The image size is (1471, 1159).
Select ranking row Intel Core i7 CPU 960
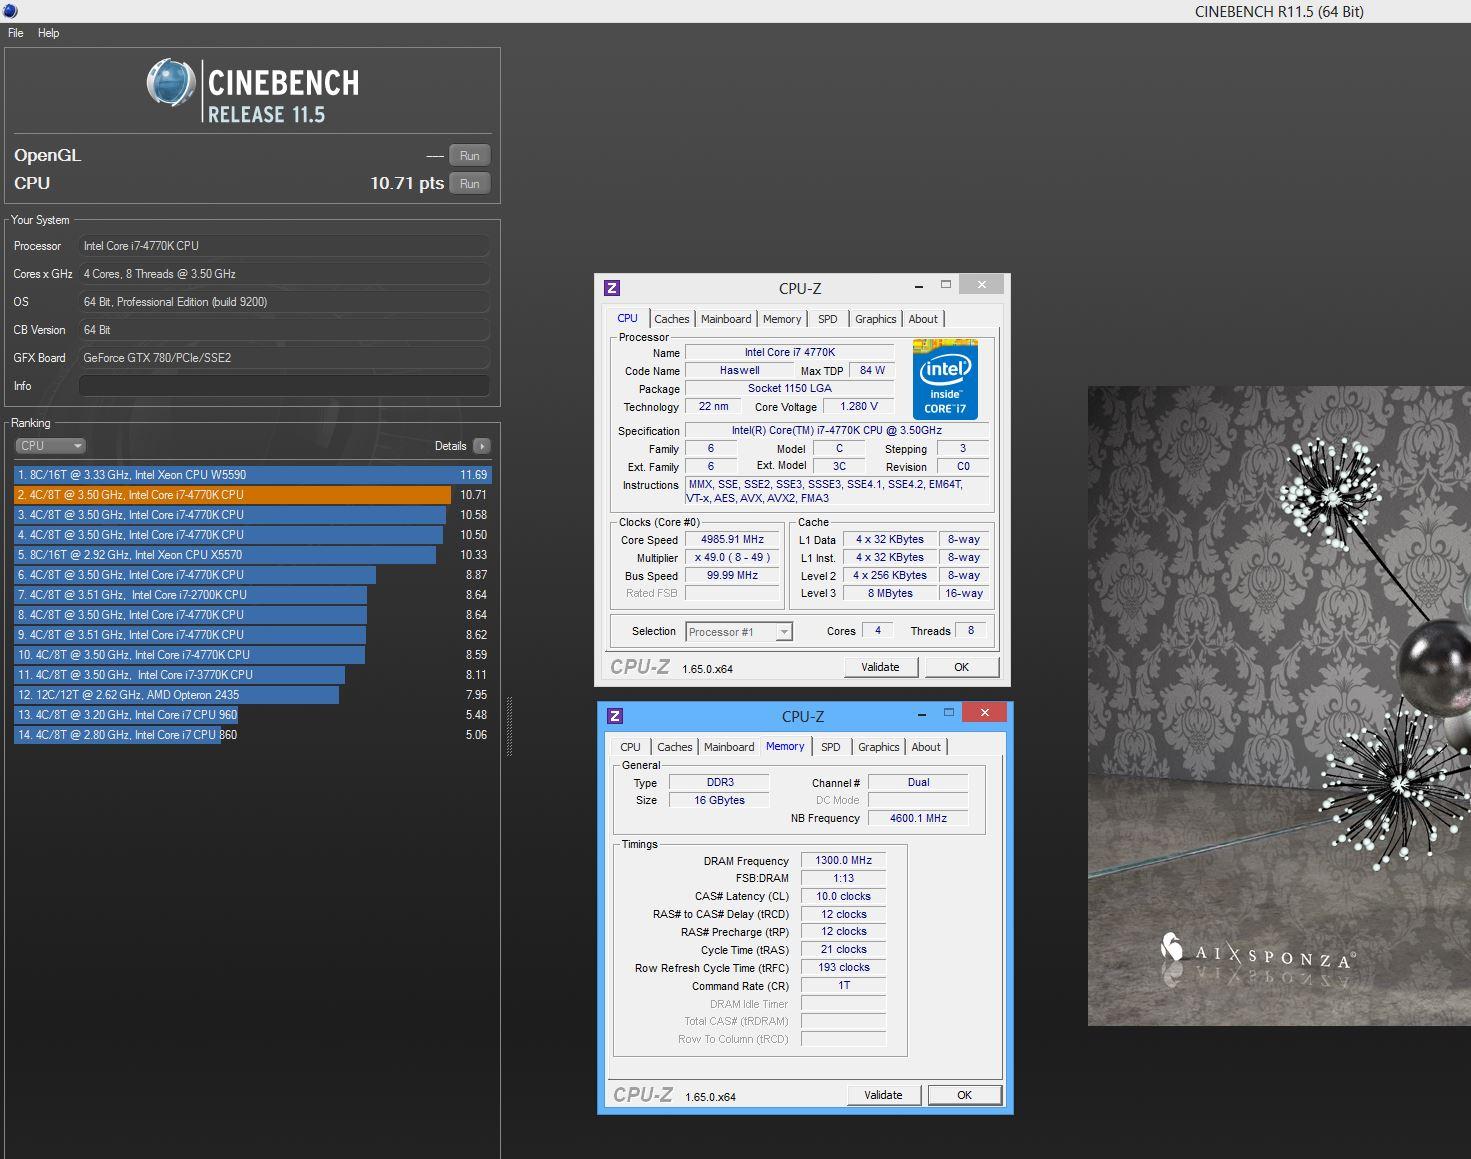252,715
